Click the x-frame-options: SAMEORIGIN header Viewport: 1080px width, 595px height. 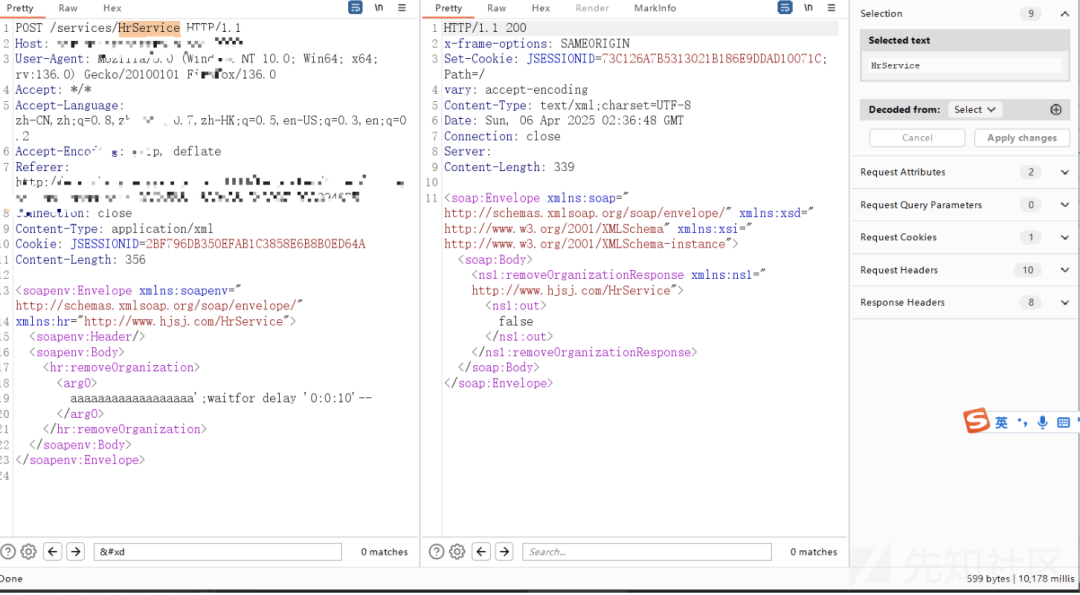point(537,43)
